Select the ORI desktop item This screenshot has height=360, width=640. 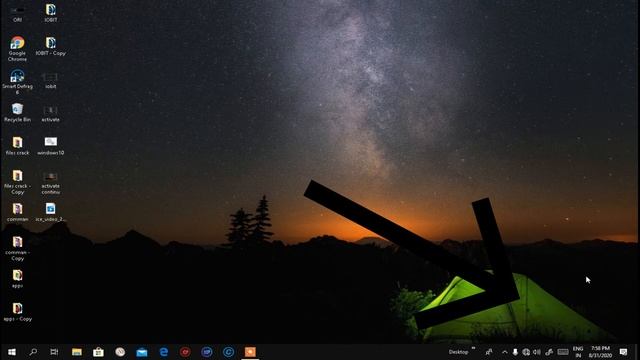17,13
